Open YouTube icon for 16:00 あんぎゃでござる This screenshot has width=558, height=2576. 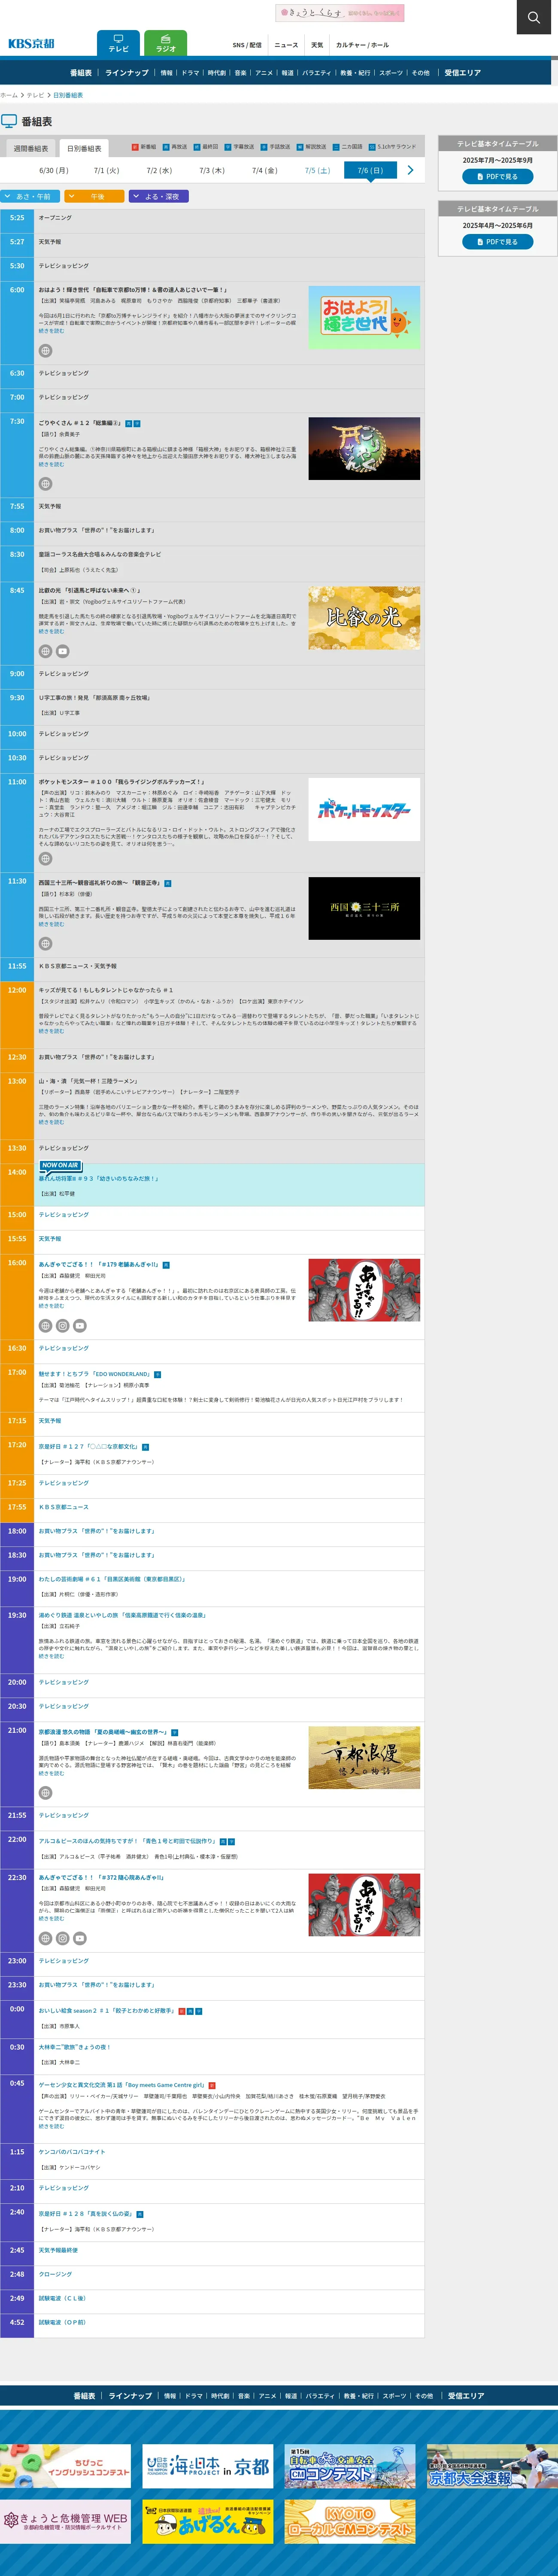point(79,1326)
